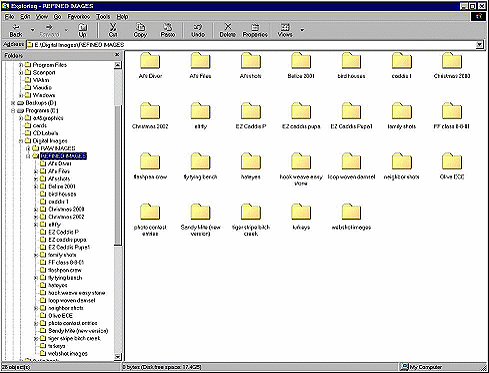
Task: Open the Edit menu
Action: 25,16
